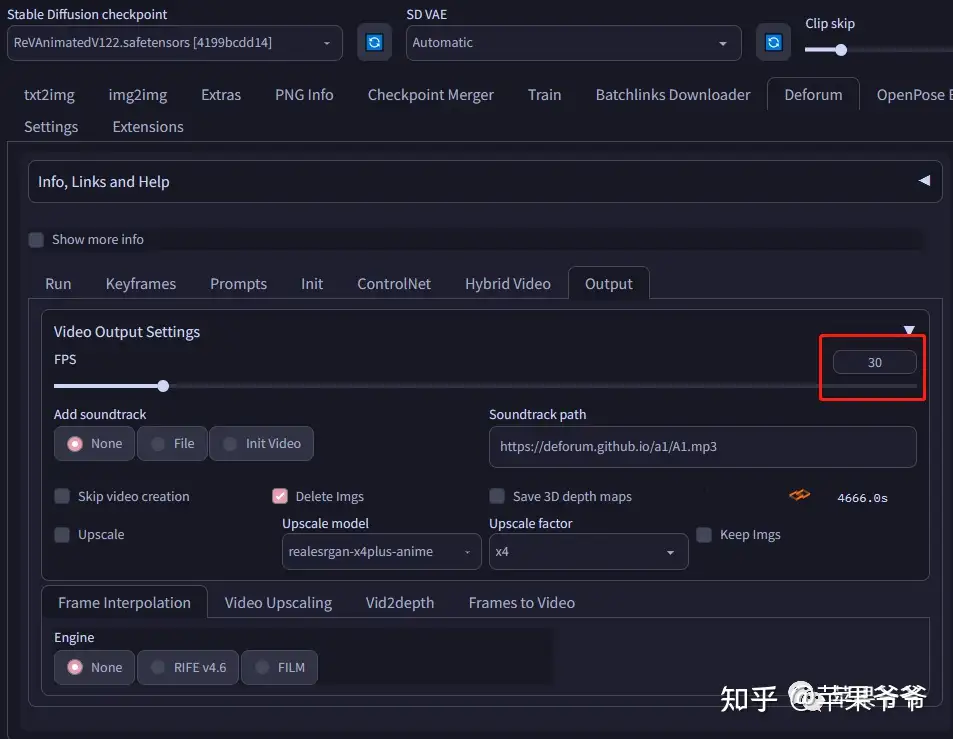The width and height of the screenshot is (953, 739).
Task: Open the Frames to Video tab
Action: (x=521, y=603)
